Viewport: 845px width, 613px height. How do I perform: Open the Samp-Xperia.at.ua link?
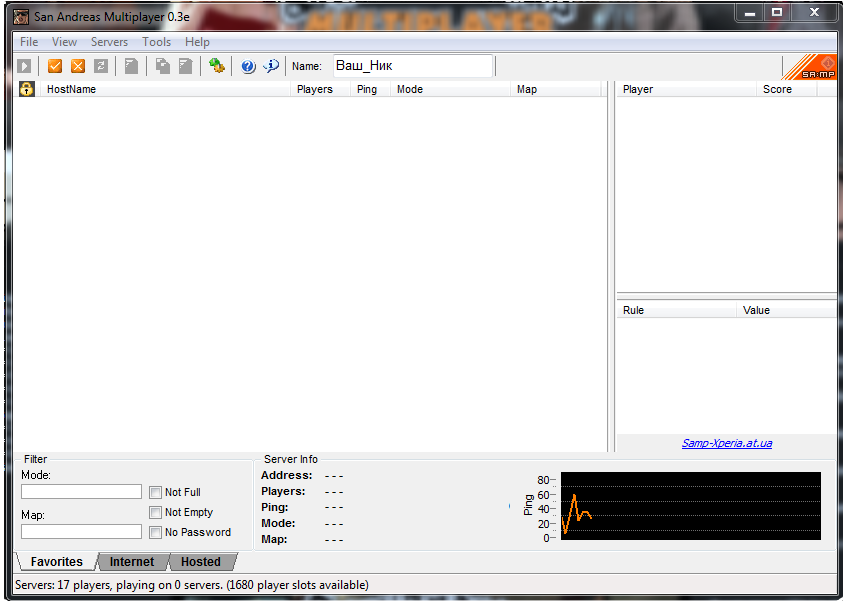727,443
